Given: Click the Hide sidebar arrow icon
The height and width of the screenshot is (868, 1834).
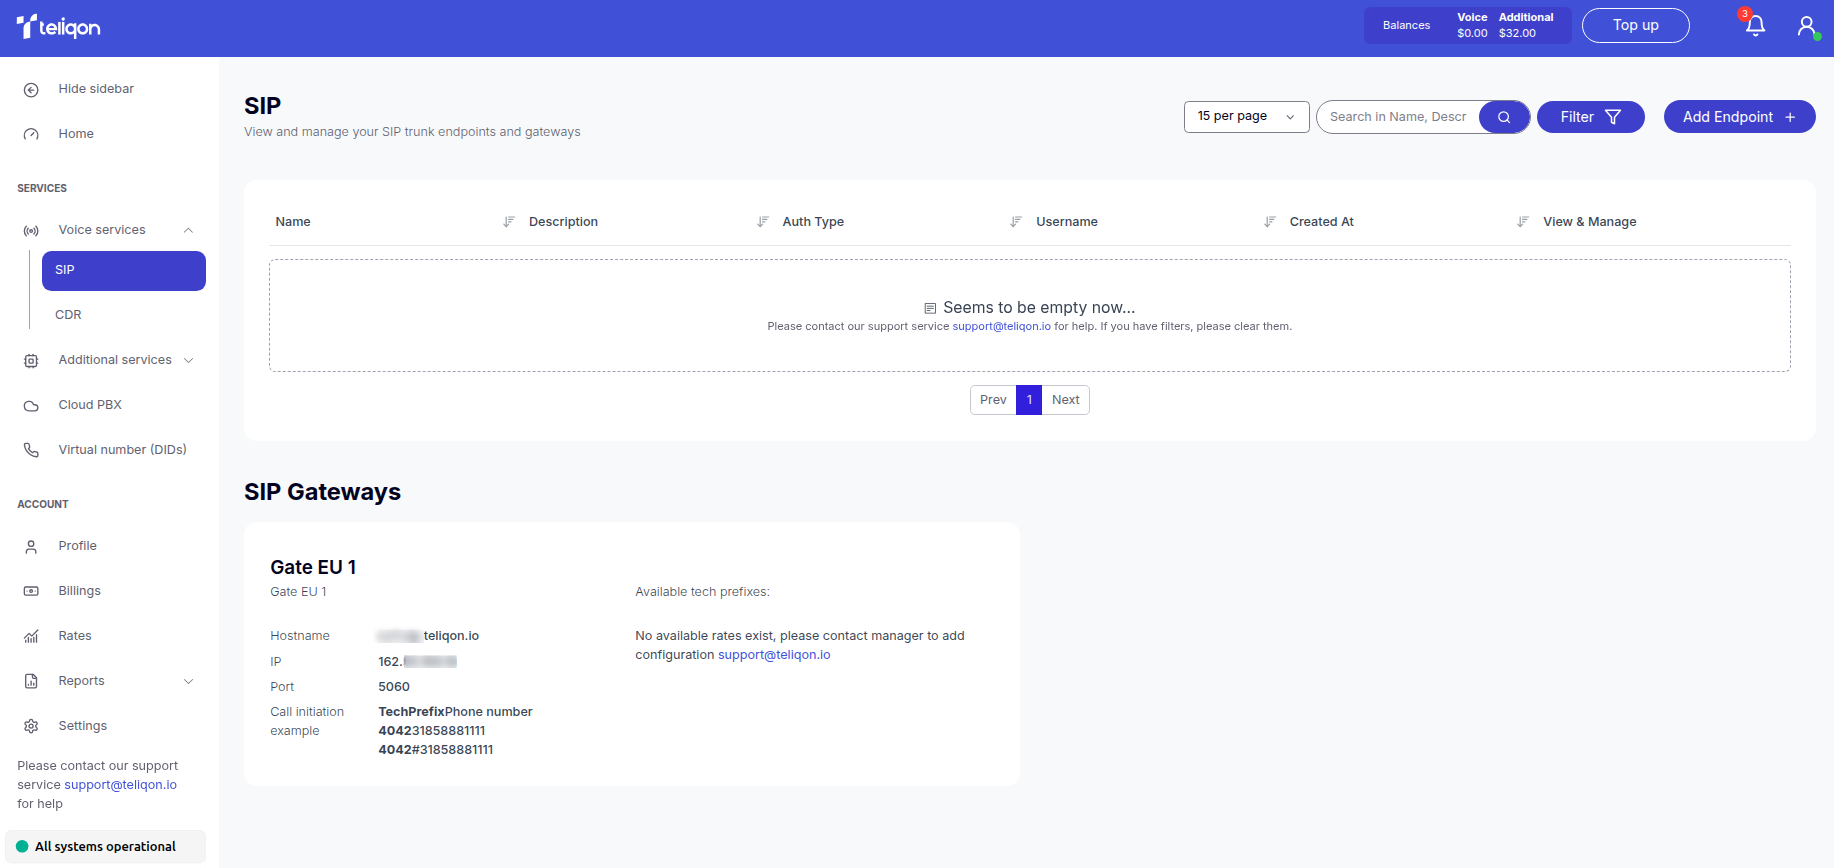Looking at the screenshot, I should 31,90.
